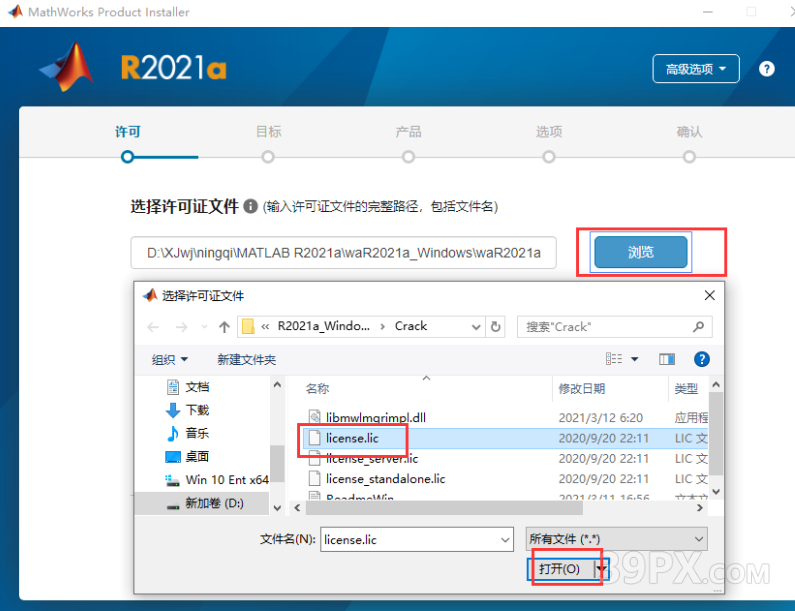Image resolution: width=795 pixels, height=611 pixels.
Task: Expand the filename combo box dropdown
Action: click(505, 540)
